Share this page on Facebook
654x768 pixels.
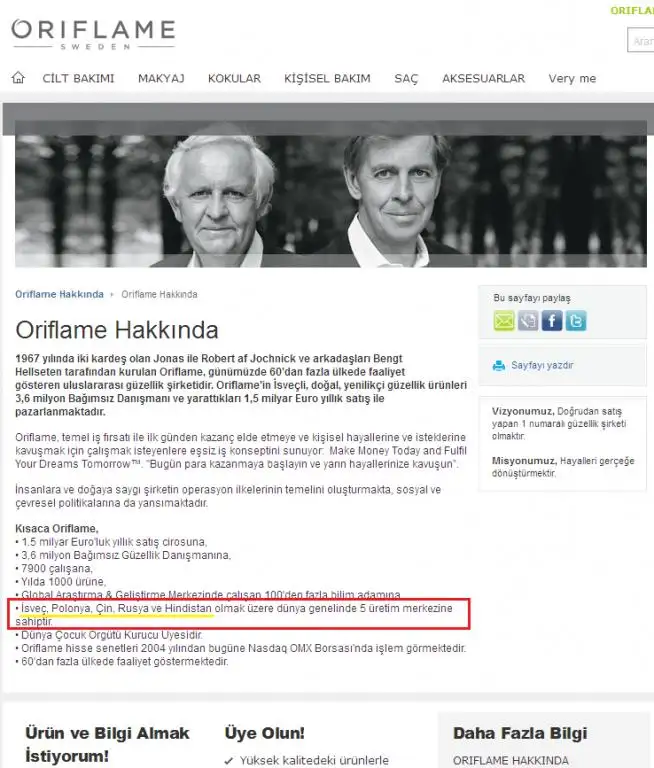tap(552, 321)
